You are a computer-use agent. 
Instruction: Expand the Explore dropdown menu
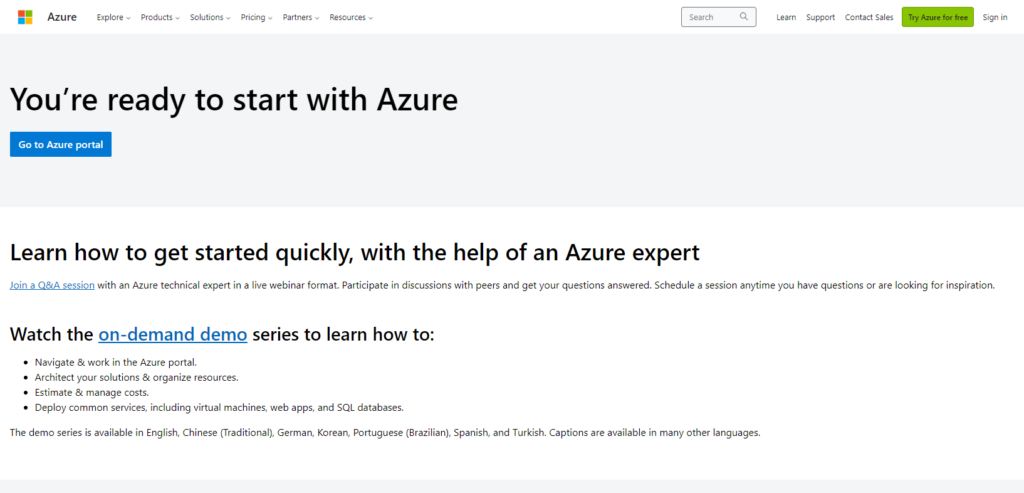pyautogui.click(x=113, y=17)
